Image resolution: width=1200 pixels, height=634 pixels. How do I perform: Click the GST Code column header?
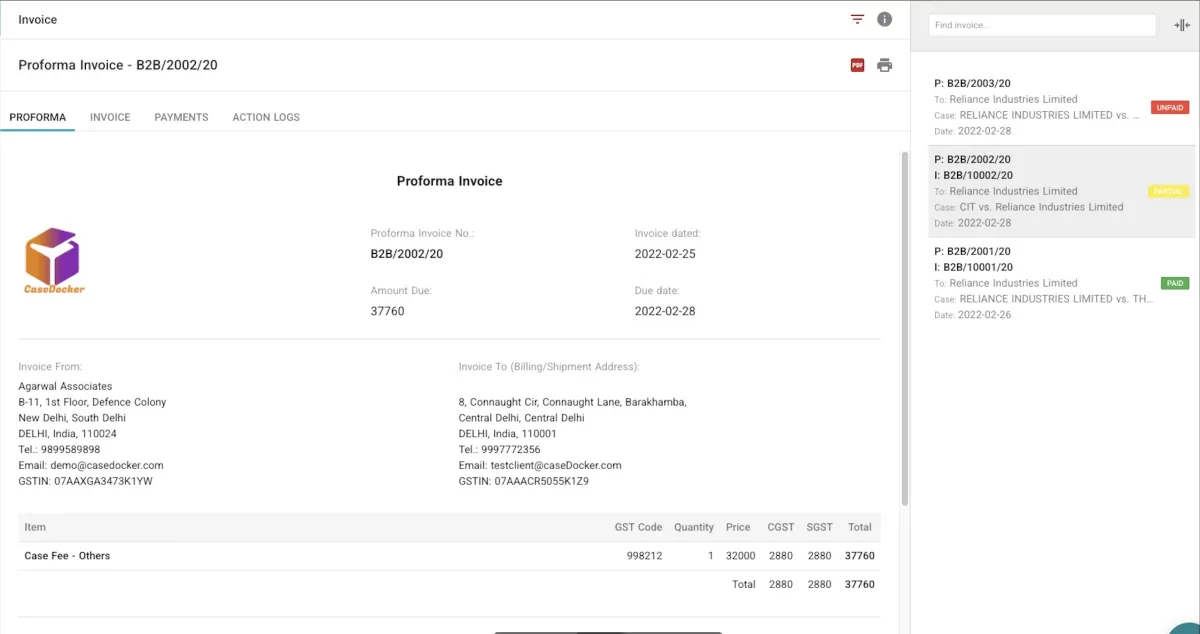pyautogui.click(x=638, y=527)
